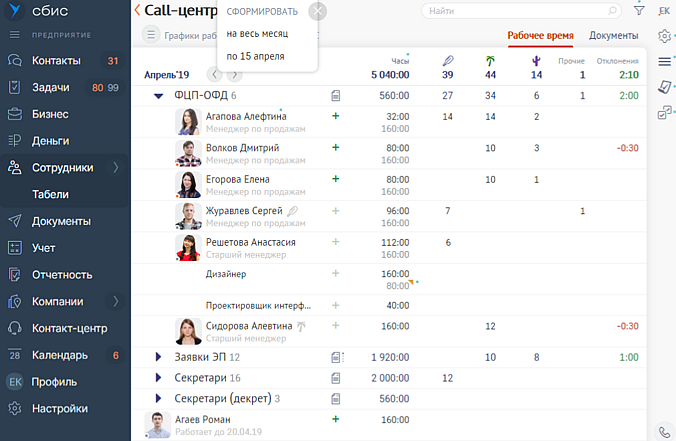Open the phone call icon
The width and height of the screenshot is (676, 441).
[x=664, y=432]
